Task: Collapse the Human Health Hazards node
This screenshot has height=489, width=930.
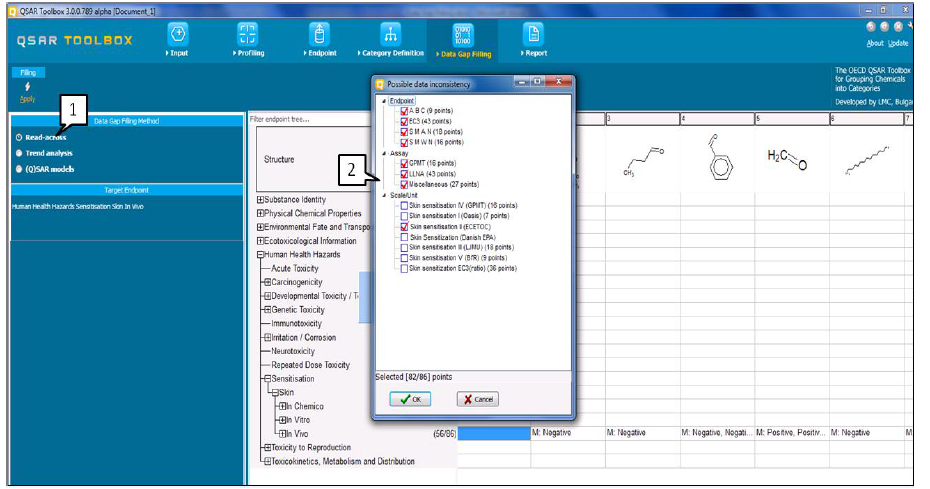Action: [260, 255]
